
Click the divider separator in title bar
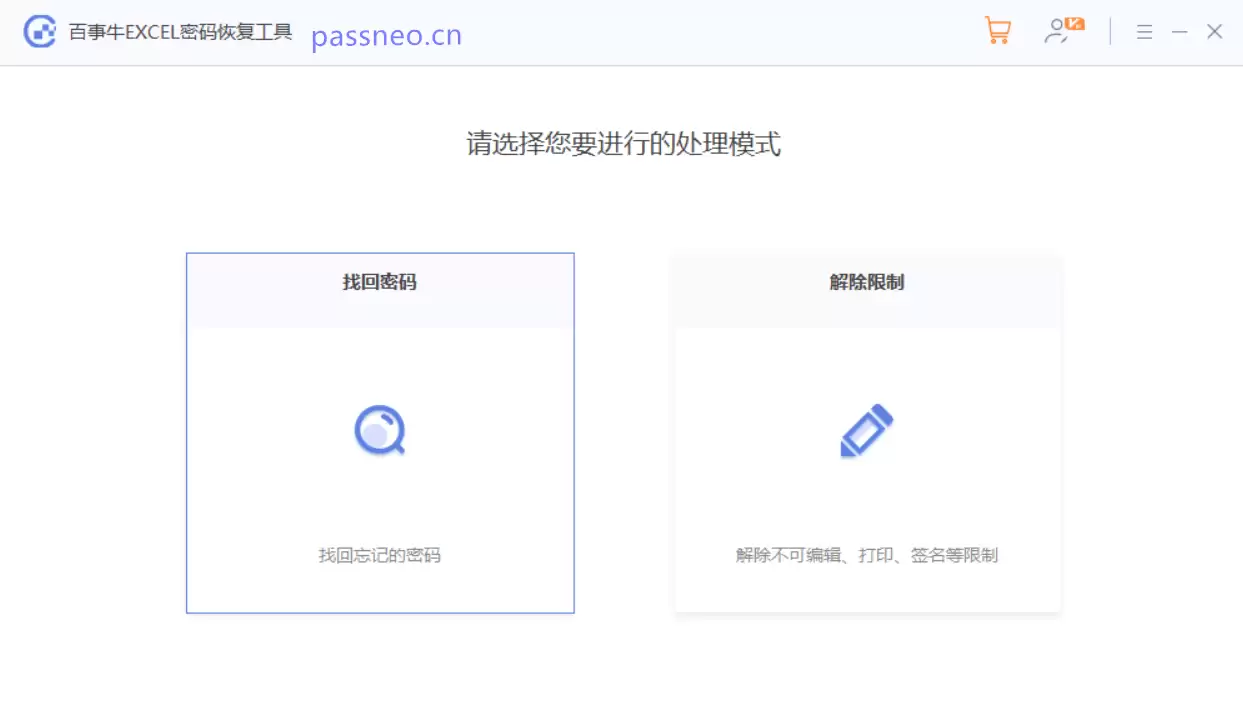[1109, 32]
